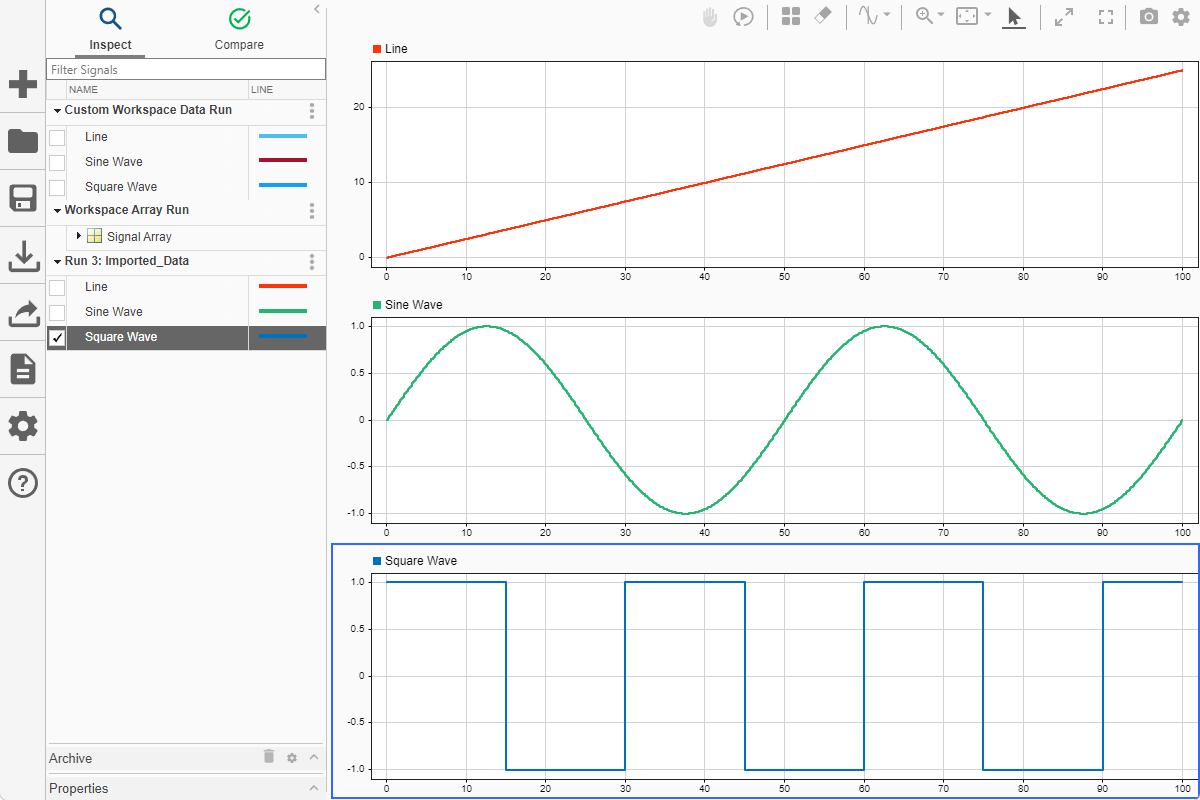Click the fit-to-view icon
The image size is (1200, 800).
click(967, 17)
